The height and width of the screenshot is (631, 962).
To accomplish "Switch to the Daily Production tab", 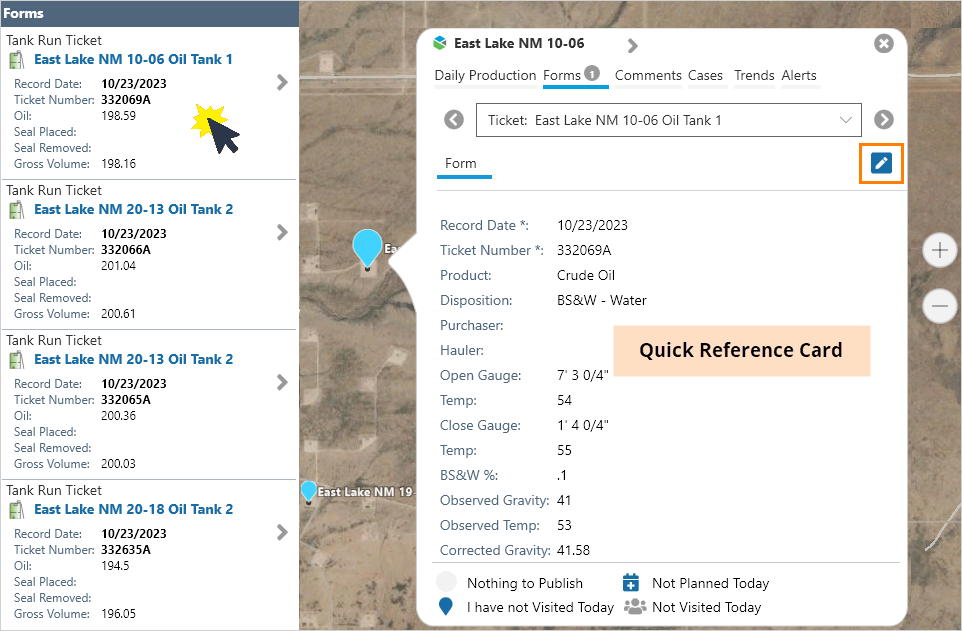I will pos(485,76).
